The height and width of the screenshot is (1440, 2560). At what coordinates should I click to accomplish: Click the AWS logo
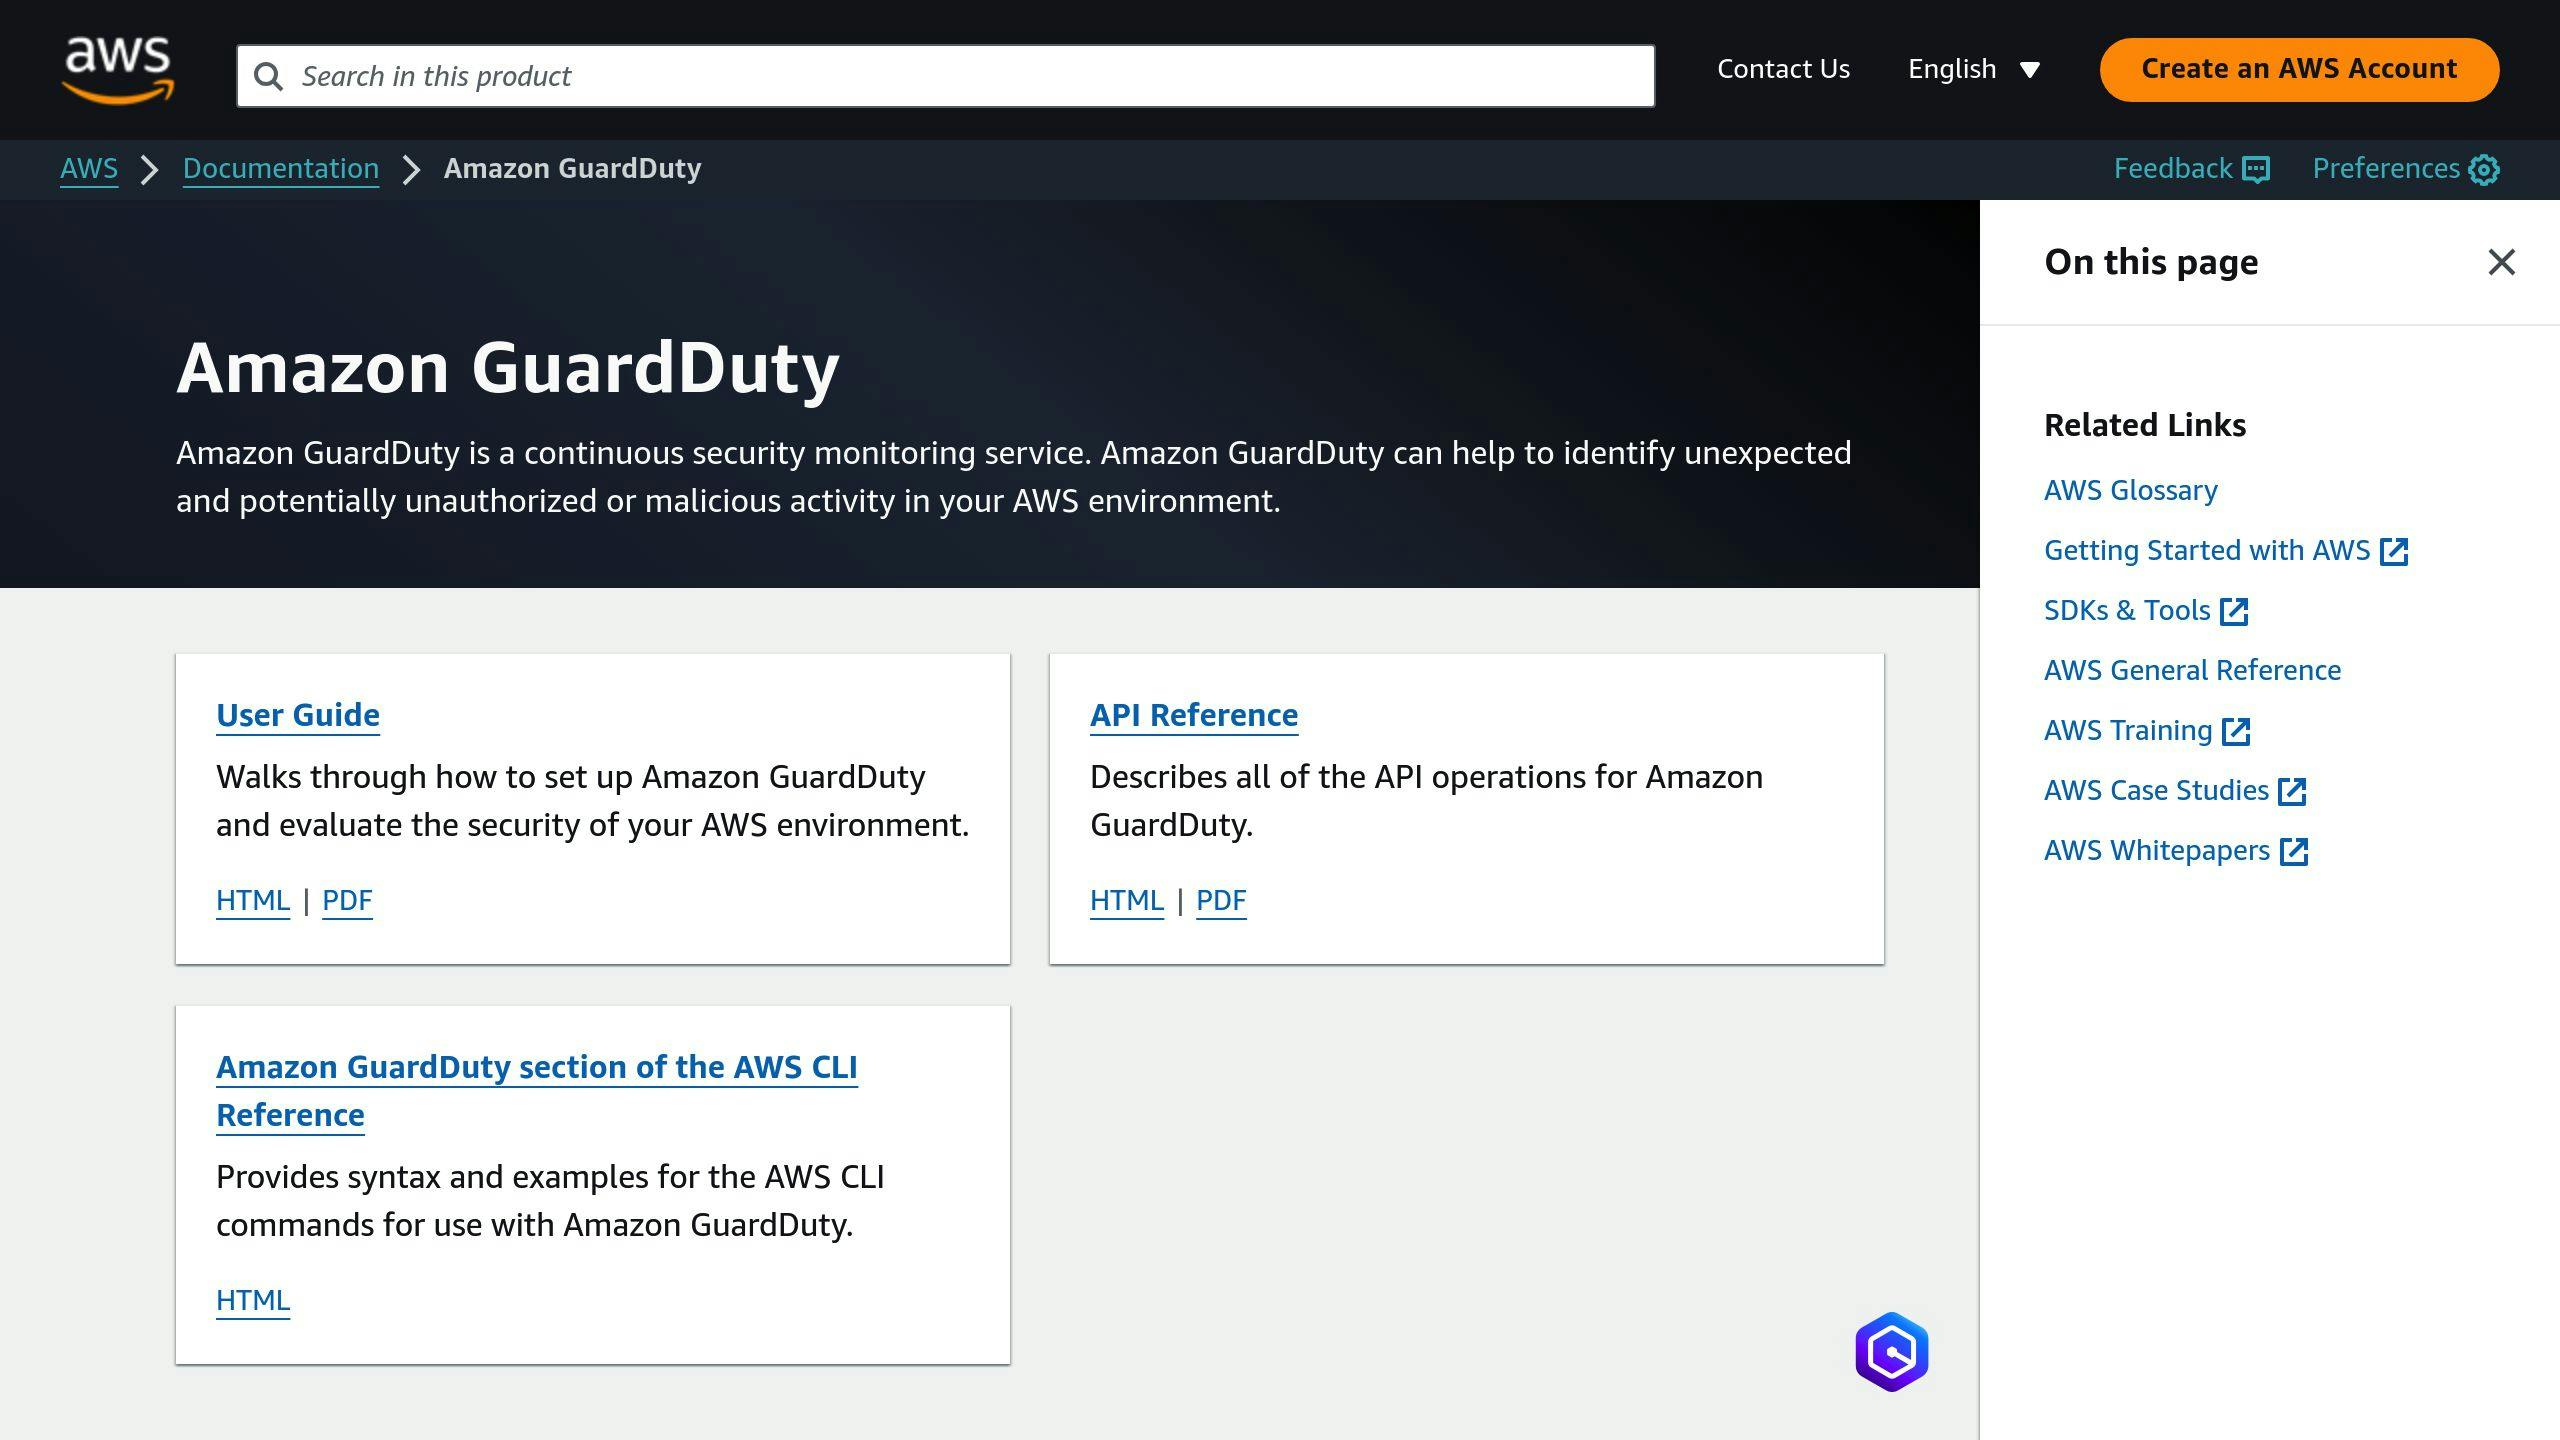(118, 70)
